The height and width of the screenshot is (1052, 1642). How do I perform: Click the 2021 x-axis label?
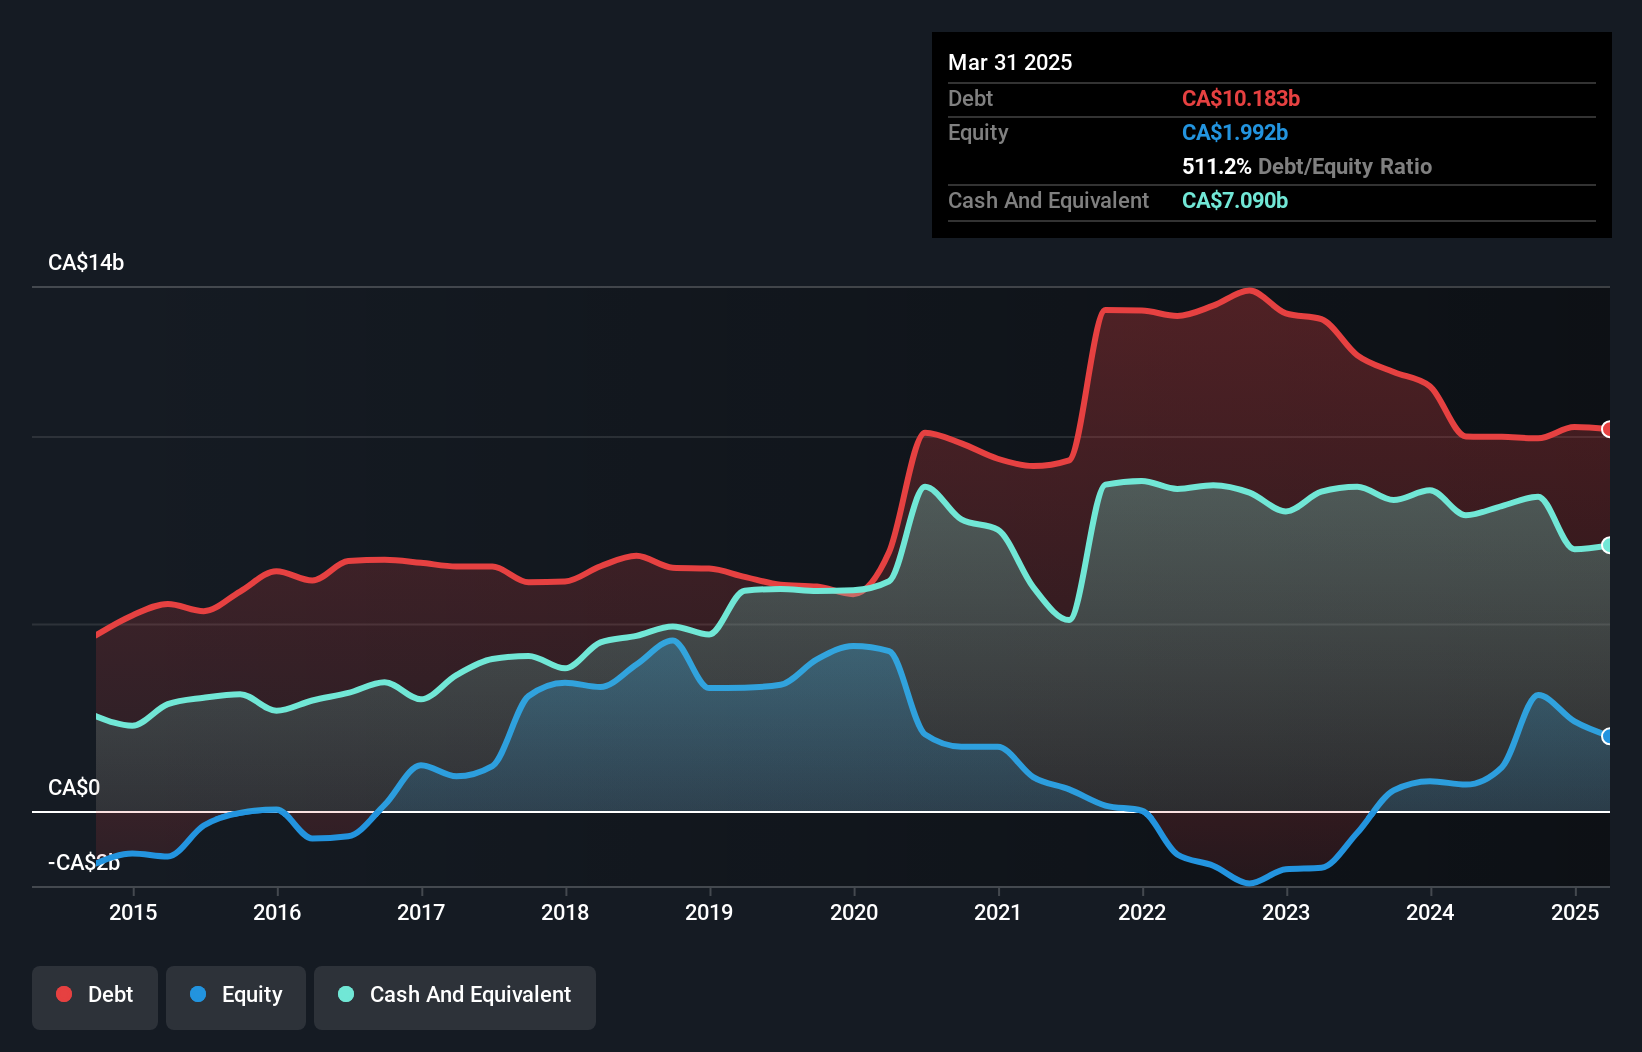(x=998, y=912)
